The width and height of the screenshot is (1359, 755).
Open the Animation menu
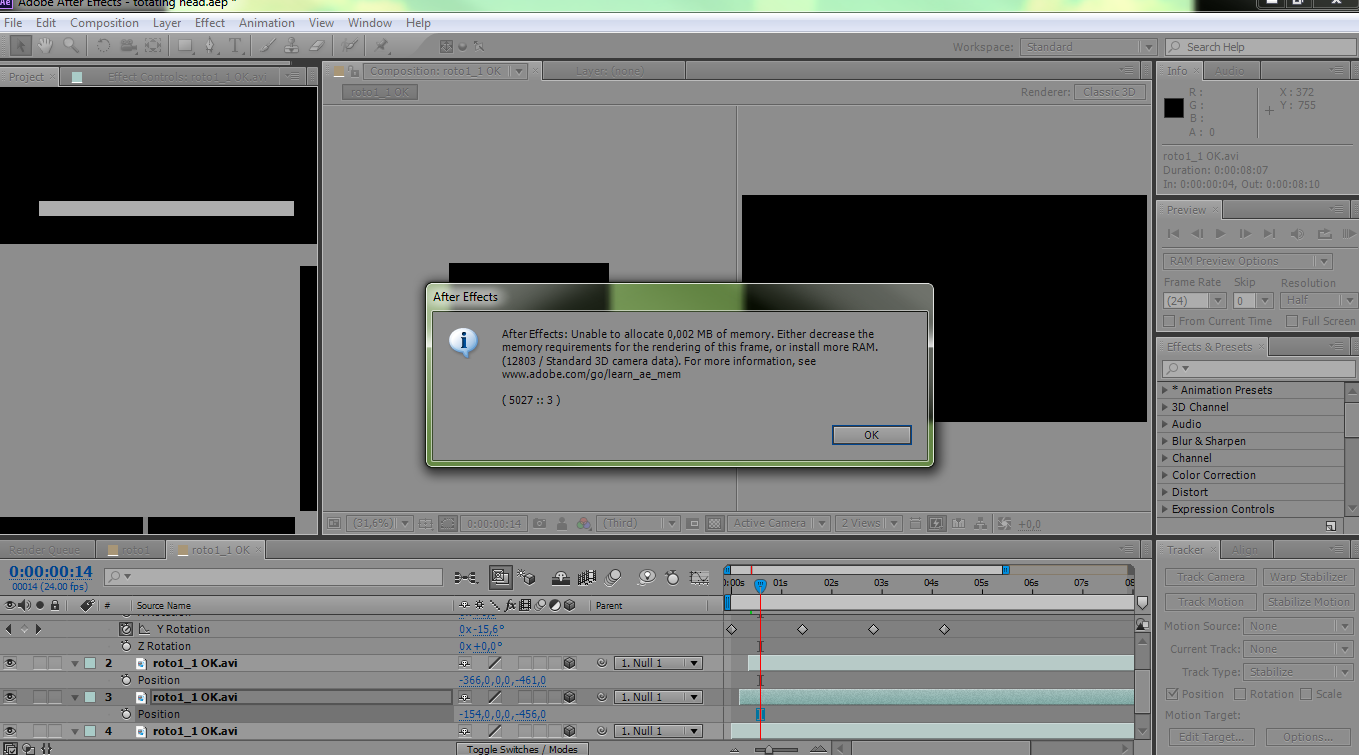(x=267, y=22)
